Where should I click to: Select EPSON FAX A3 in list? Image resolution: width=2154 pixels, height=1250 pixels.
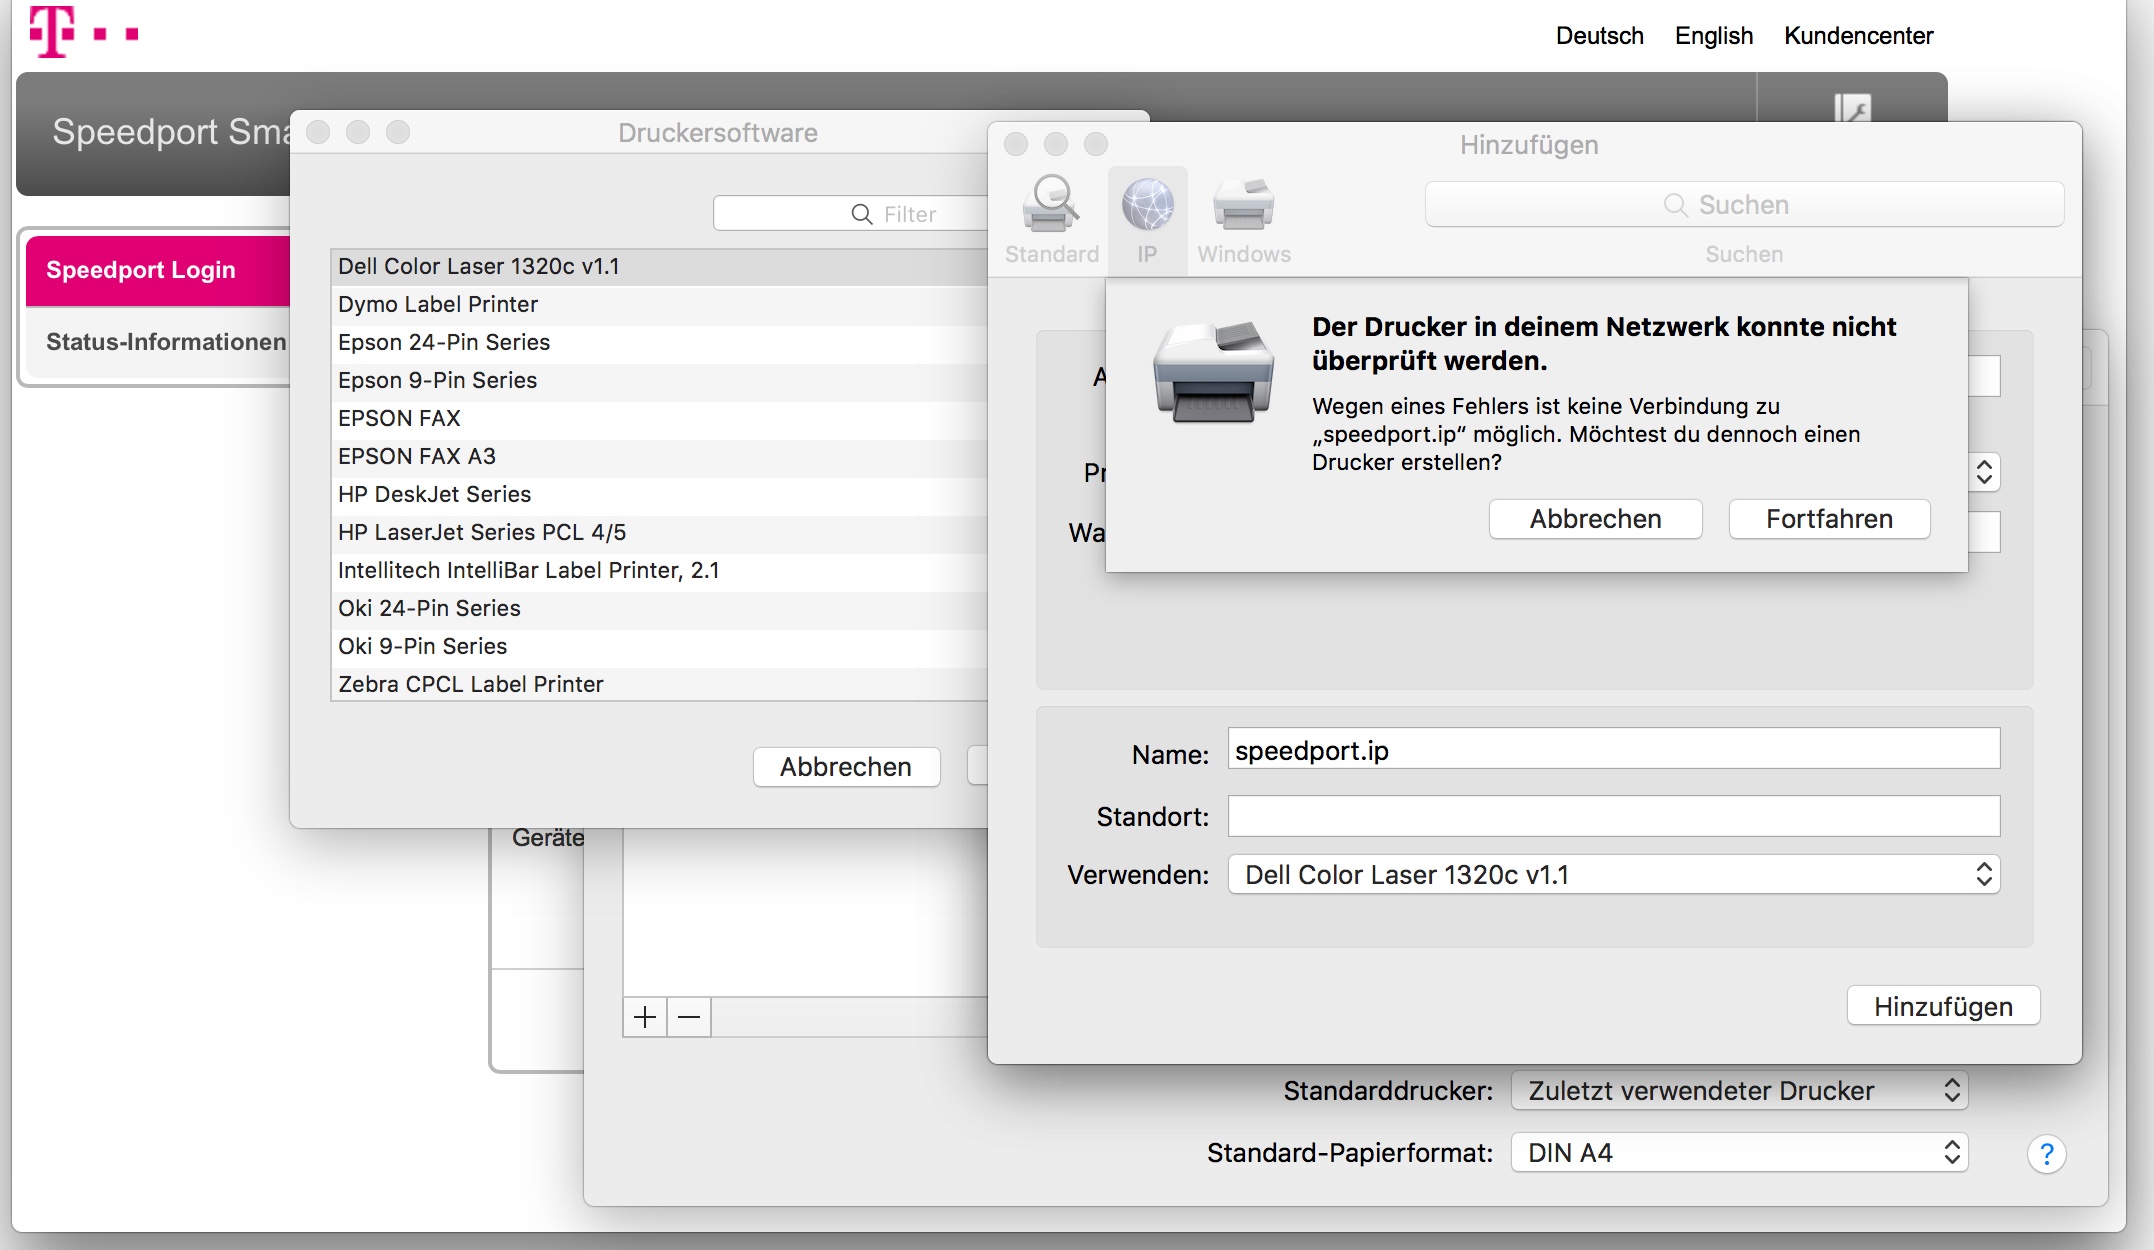[x=659, y=457]
